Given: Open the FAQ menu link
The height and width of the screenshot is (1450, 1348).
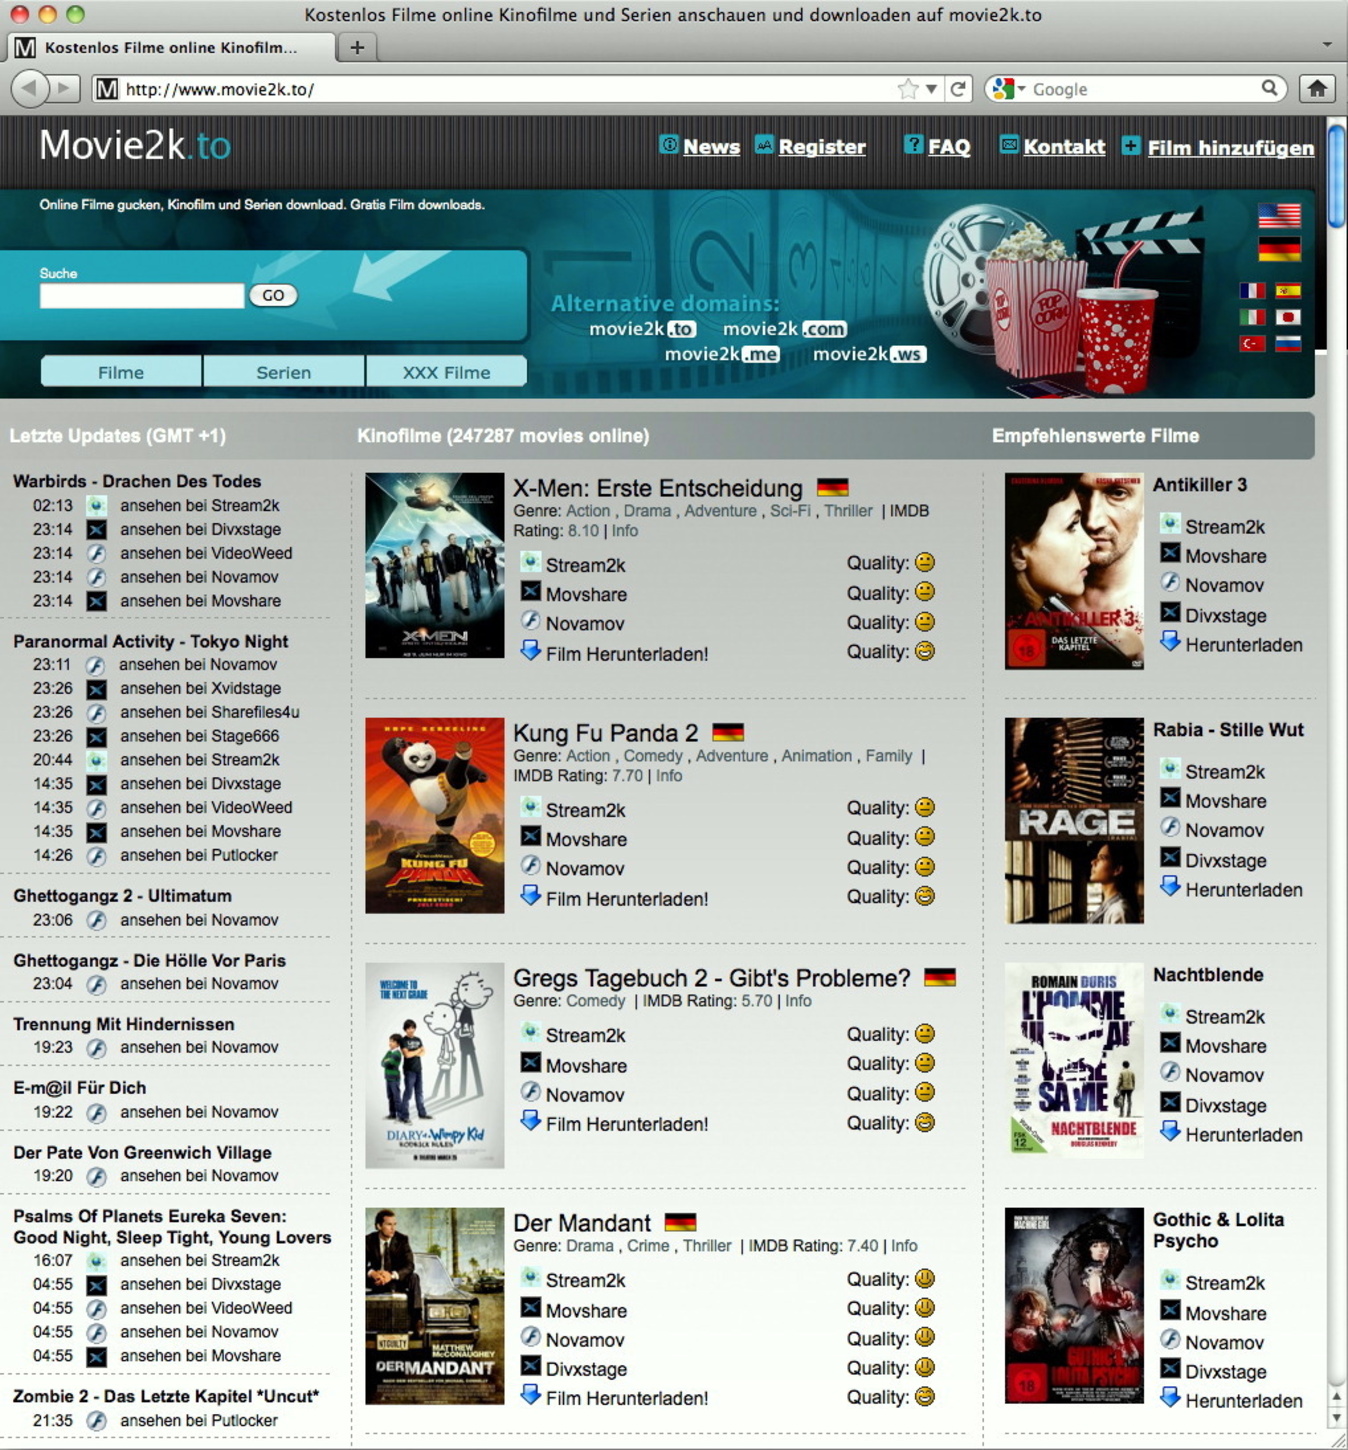Looking at the screenshot, I should (949, 147).
